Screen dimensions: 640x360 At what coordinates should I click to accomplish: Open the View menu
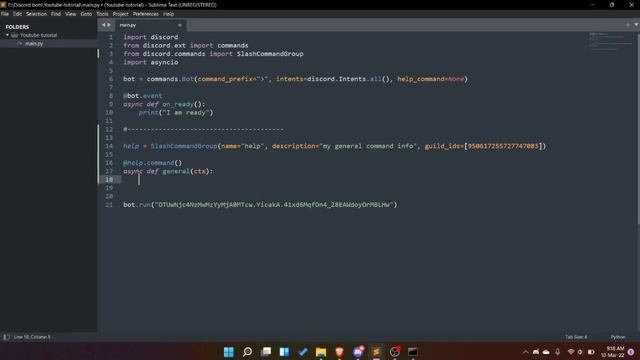pyautogui.click(x=71, y=14)
